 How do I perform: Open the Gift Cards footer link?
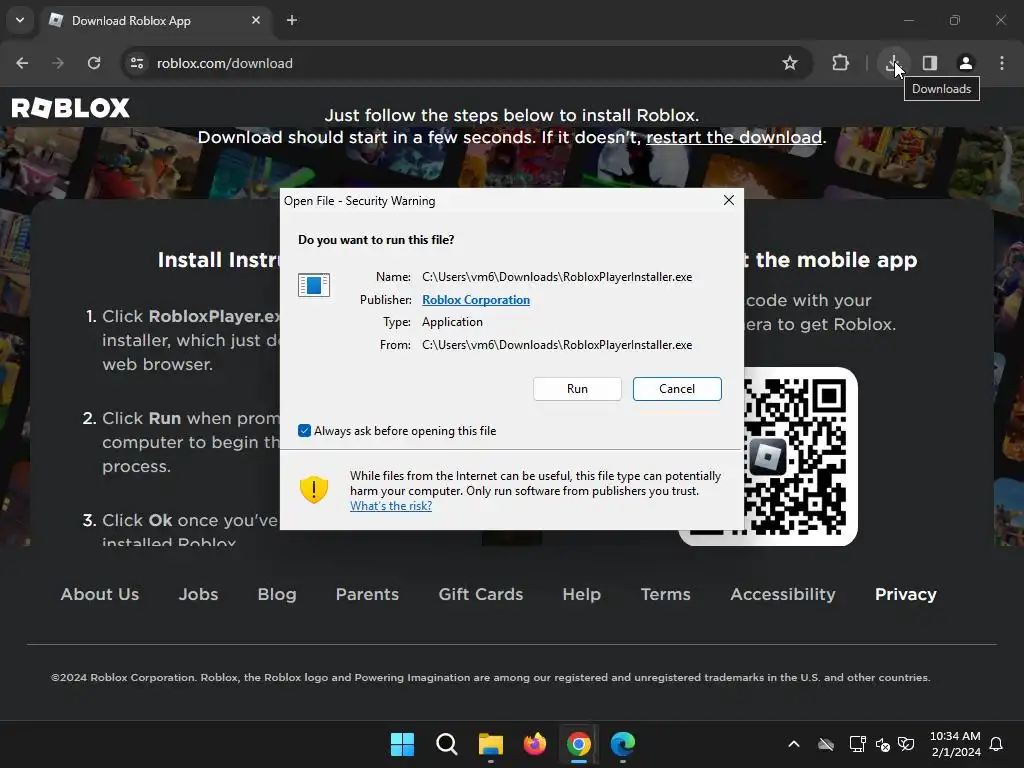point(481,594)
